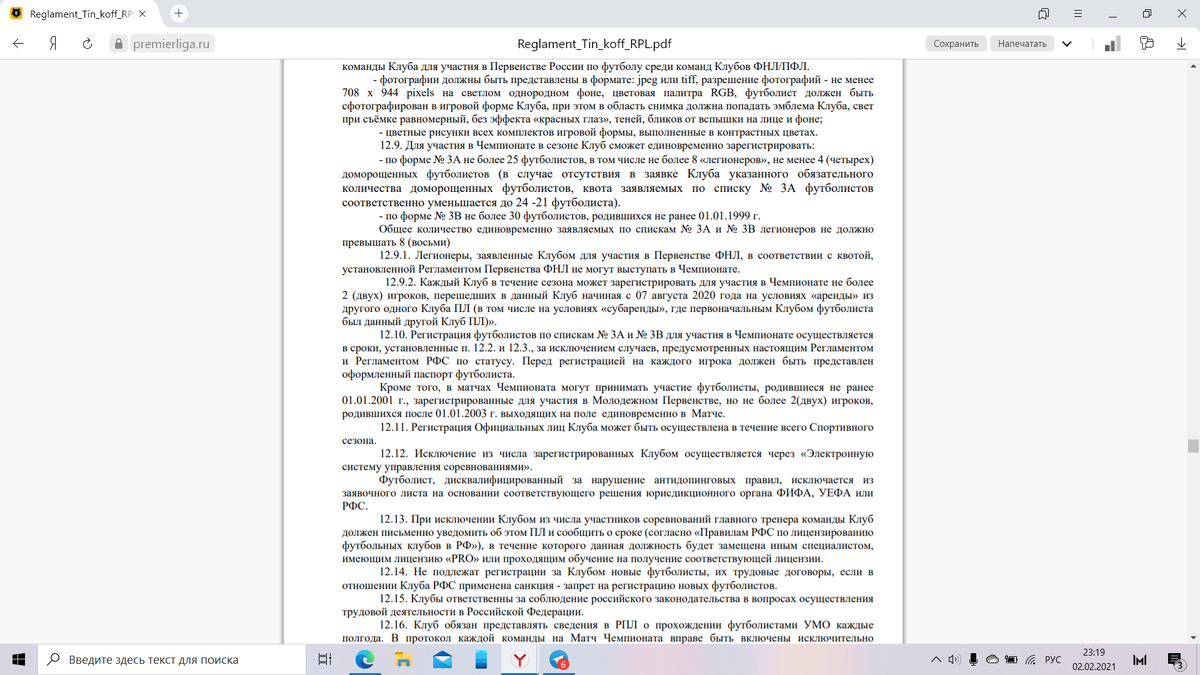Open Yandex home via the Я icon
1200x675 pixels.
pyautogui.click(x=52, y=44)
